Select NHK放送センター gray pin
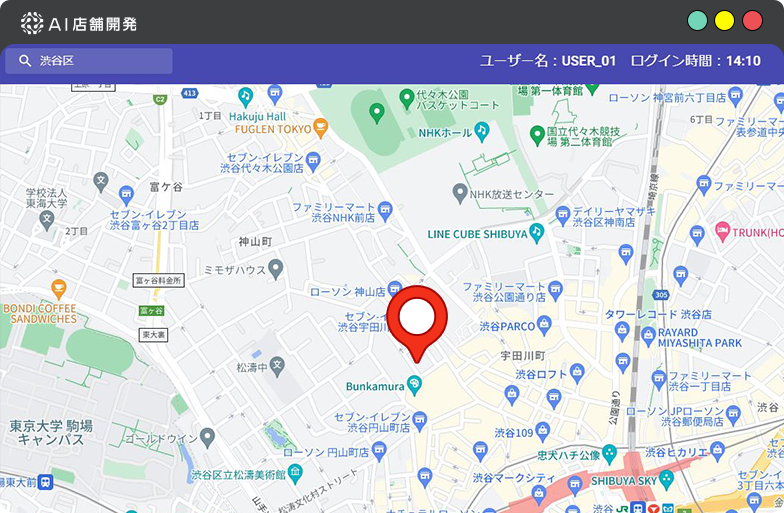 460,194
